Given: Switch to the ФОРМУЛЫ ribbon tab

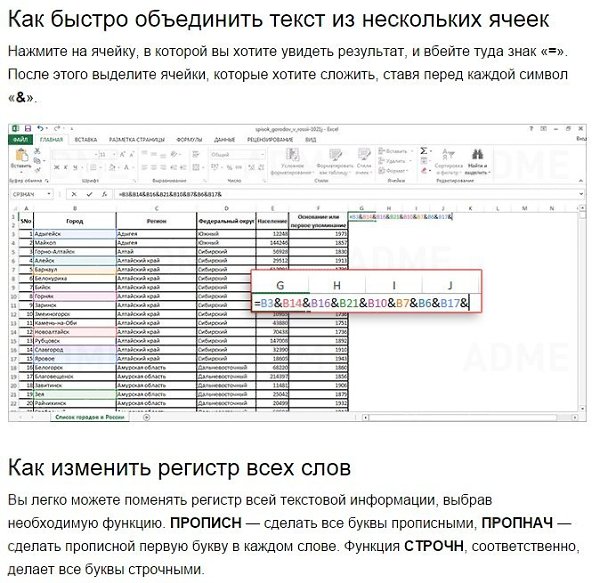Looking at the screenshot, I should [189, 140].
